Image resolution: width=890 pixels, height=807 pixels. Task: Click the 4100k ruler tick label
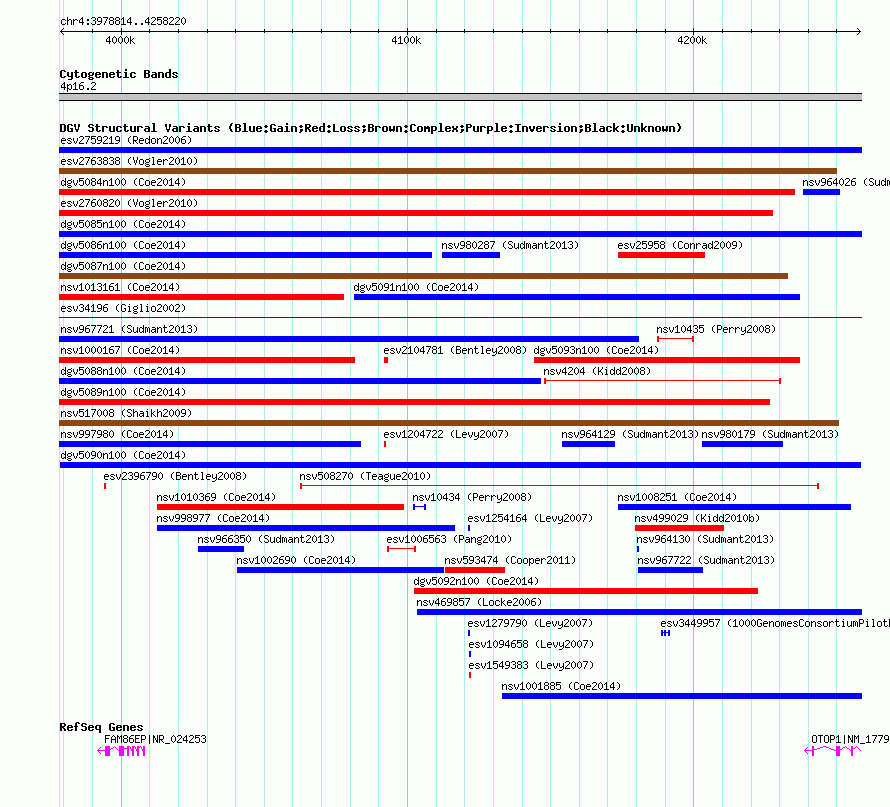click(x=406, y=40)
